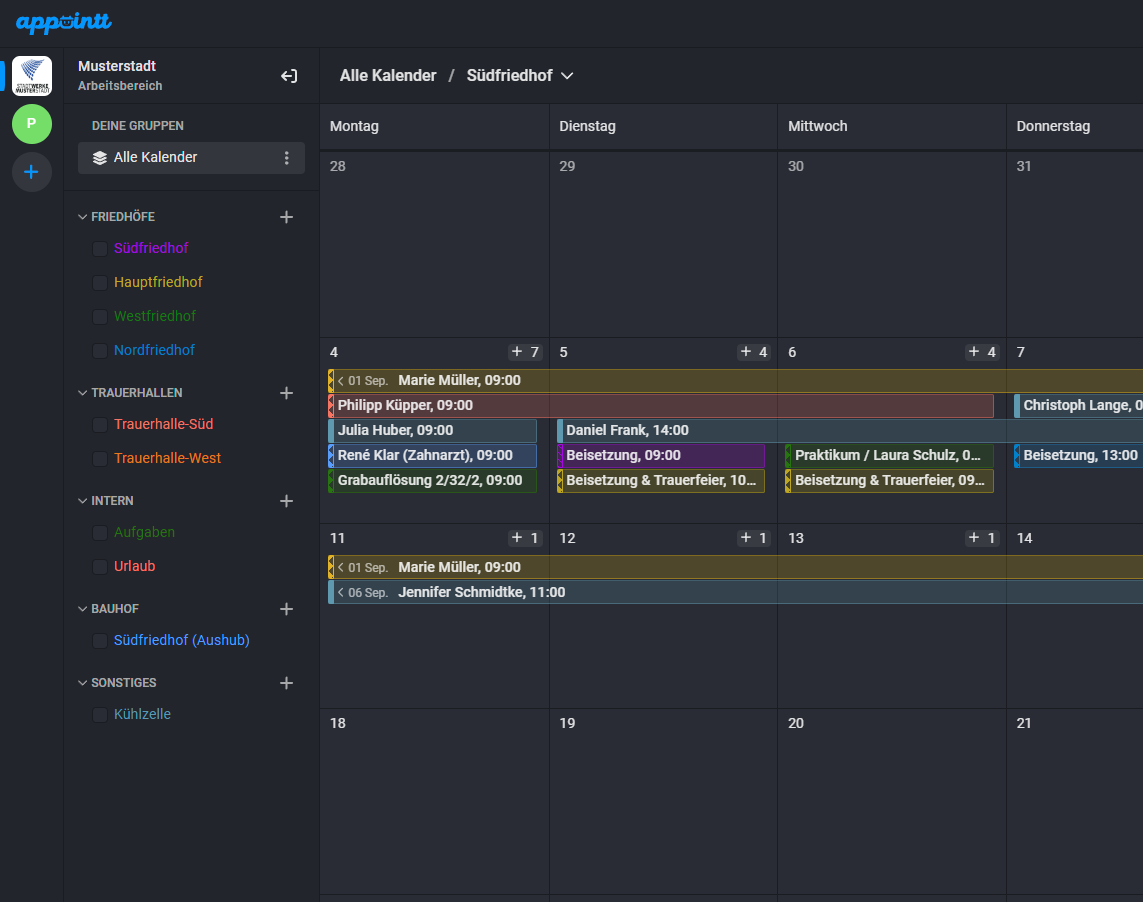
Task: Add a calendar to the Trauerhallen group
Action: point(286,393)
